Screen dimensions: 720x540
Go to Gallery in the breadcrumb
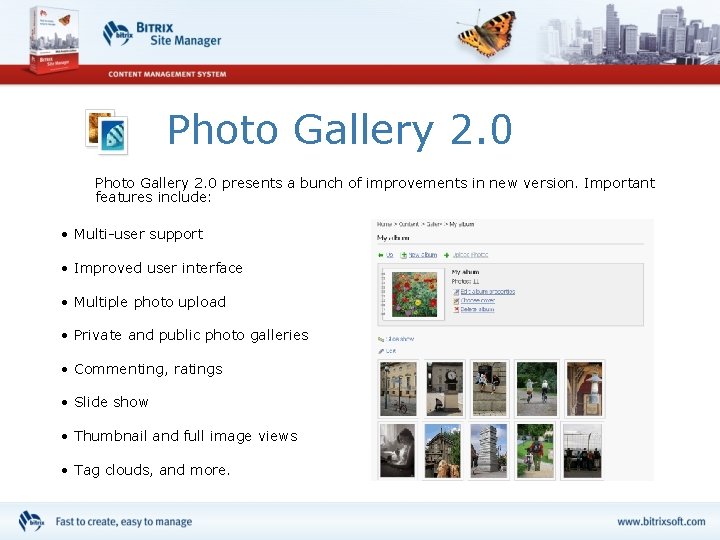tap(434, 225)
